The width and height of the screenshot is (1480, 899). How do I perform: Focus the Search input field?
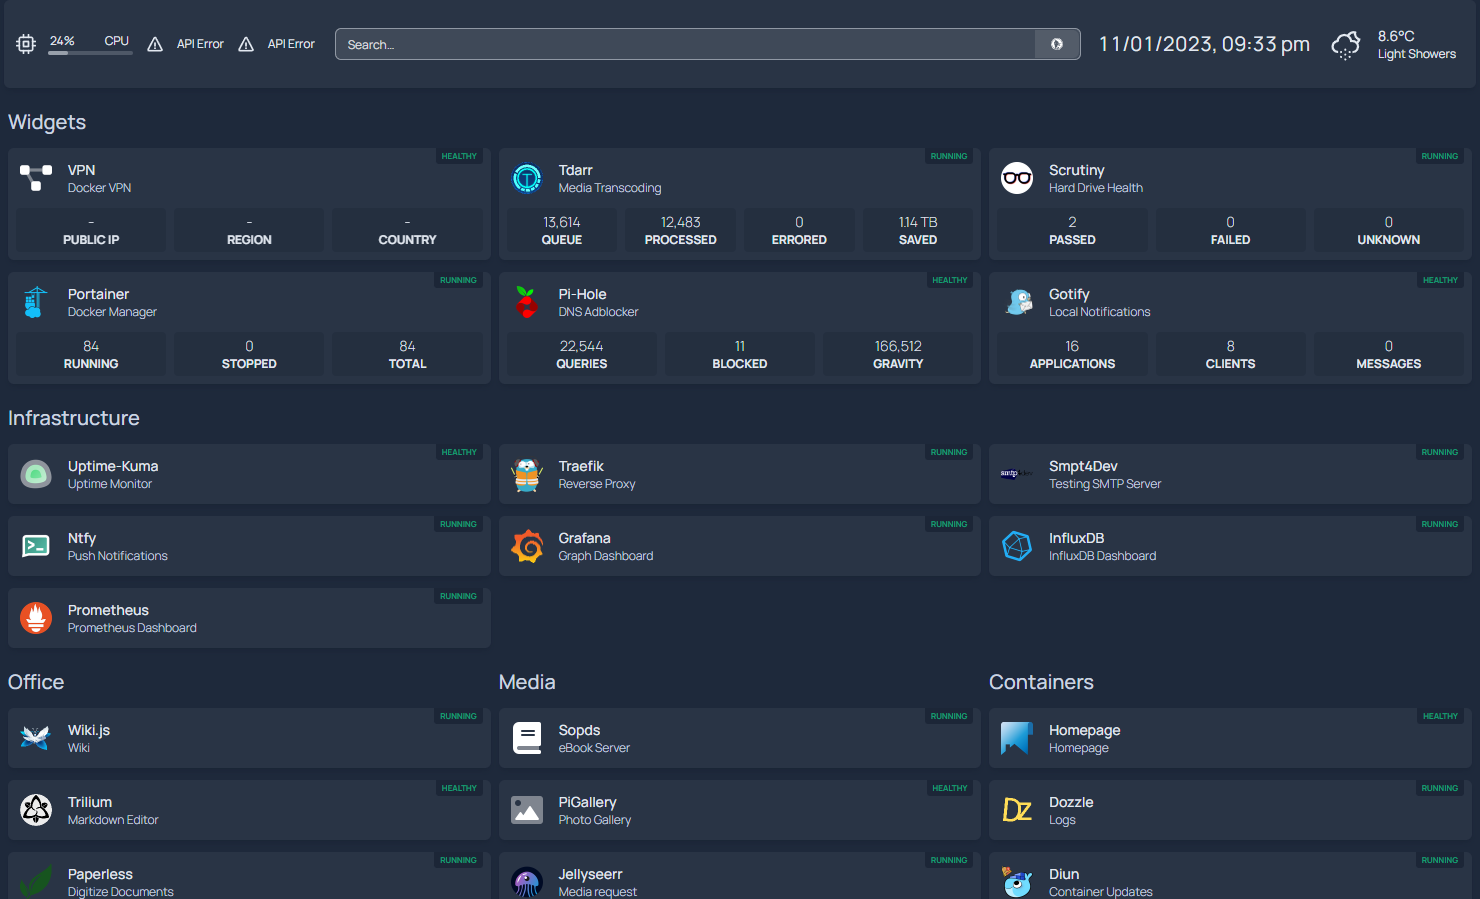(x=685, y=44)
